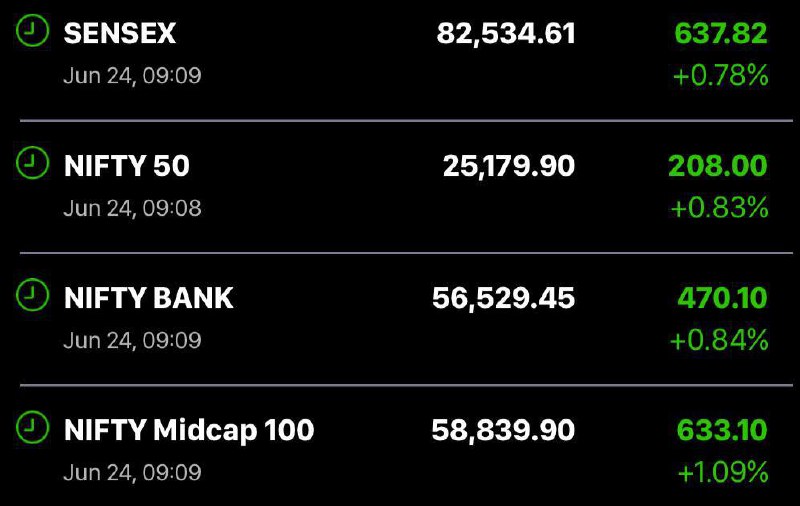Click the SENSEX timestamp Jun 24, 09:09
Screen dimensions: 800x506
point(133,76)
